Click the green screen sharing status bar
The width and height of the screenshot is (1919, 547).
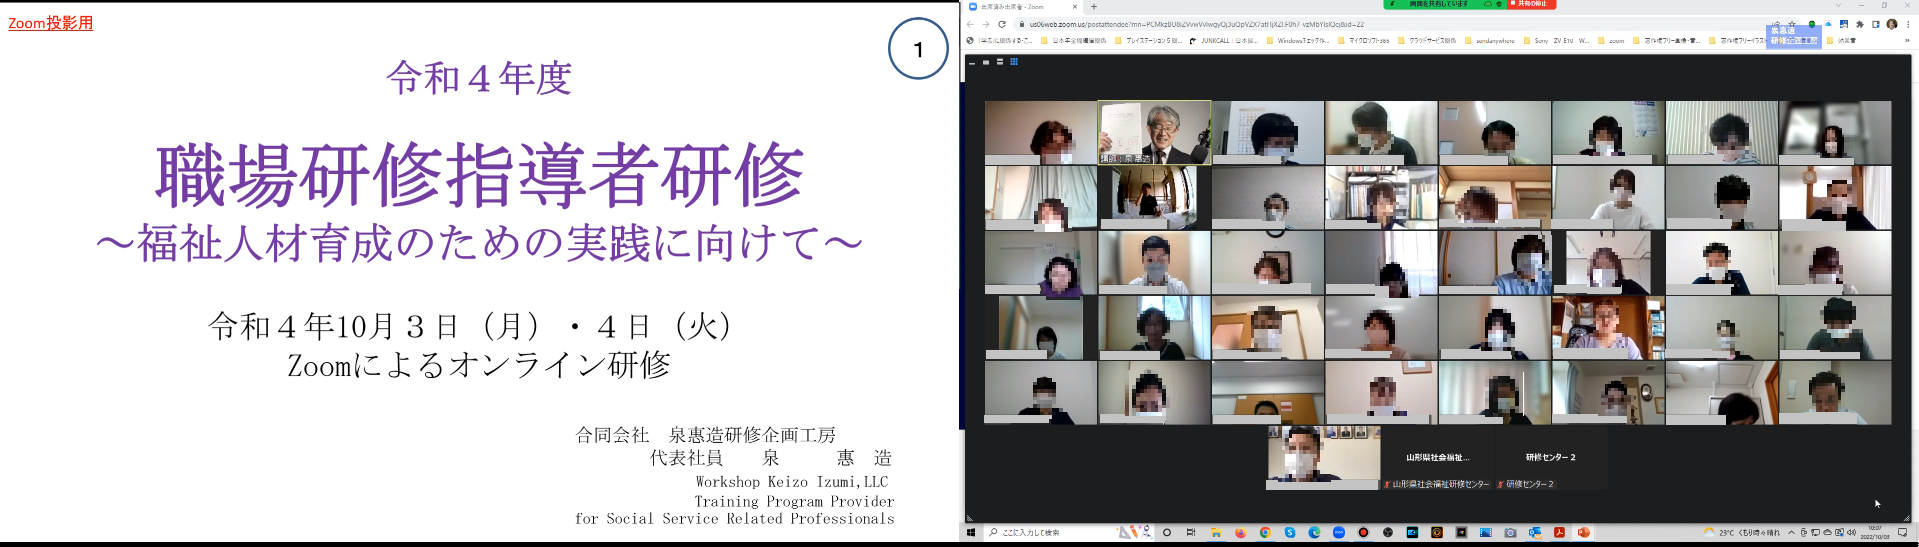(x=1444, y=4)
